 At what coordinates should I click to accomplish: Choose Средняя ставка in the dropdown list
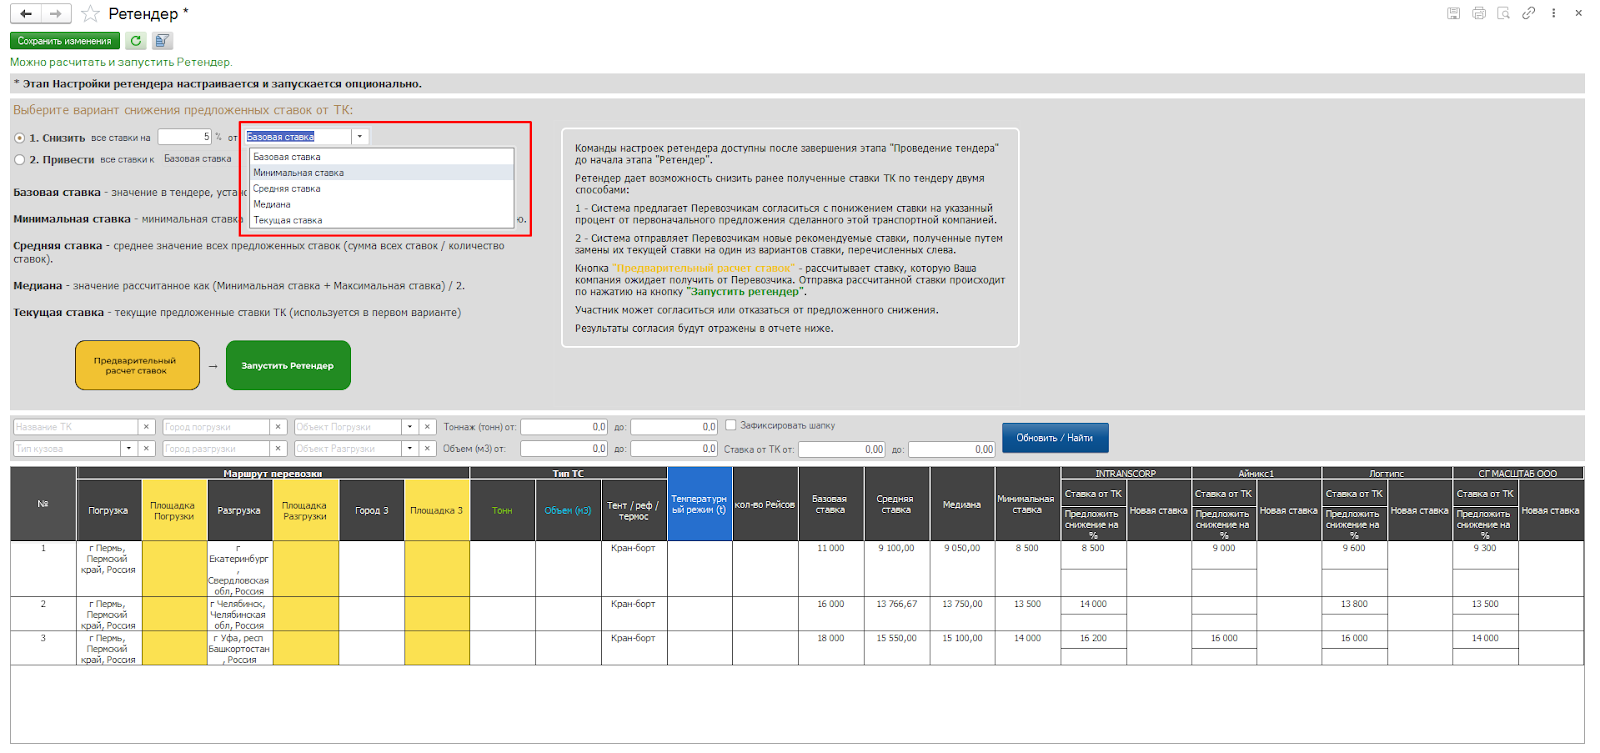pos(381,189)
